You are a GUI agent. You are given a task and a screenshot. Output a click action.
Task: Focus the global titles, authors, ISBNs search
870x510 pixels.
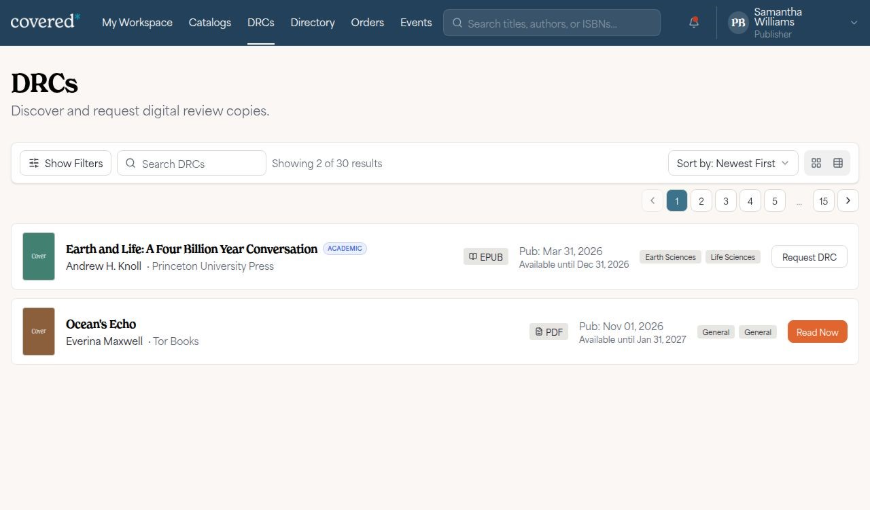pos(552,23)
